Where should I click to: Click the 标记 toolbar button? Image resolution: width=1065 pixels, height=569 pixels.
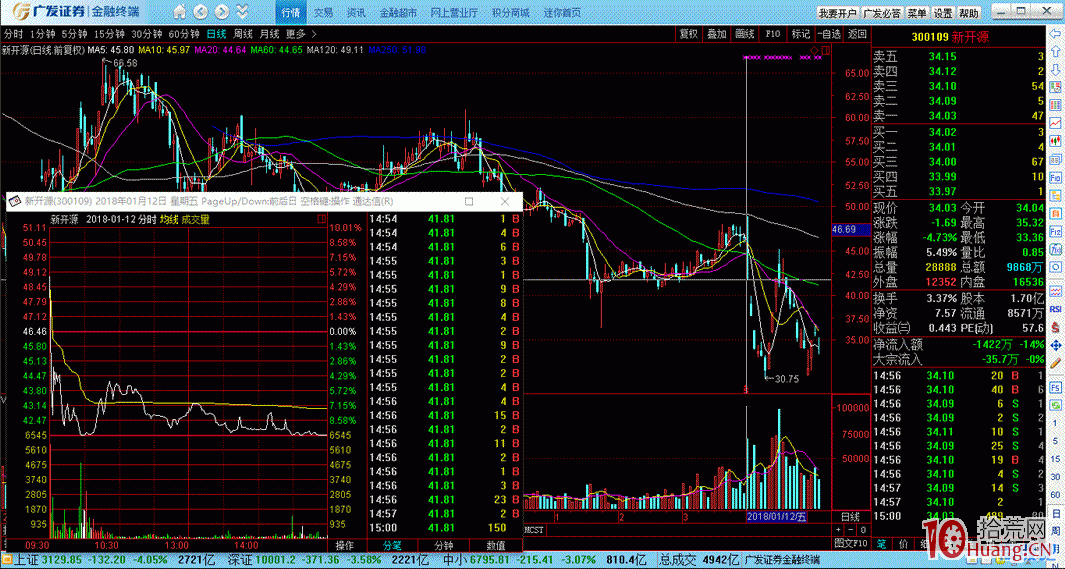[801, 33]
